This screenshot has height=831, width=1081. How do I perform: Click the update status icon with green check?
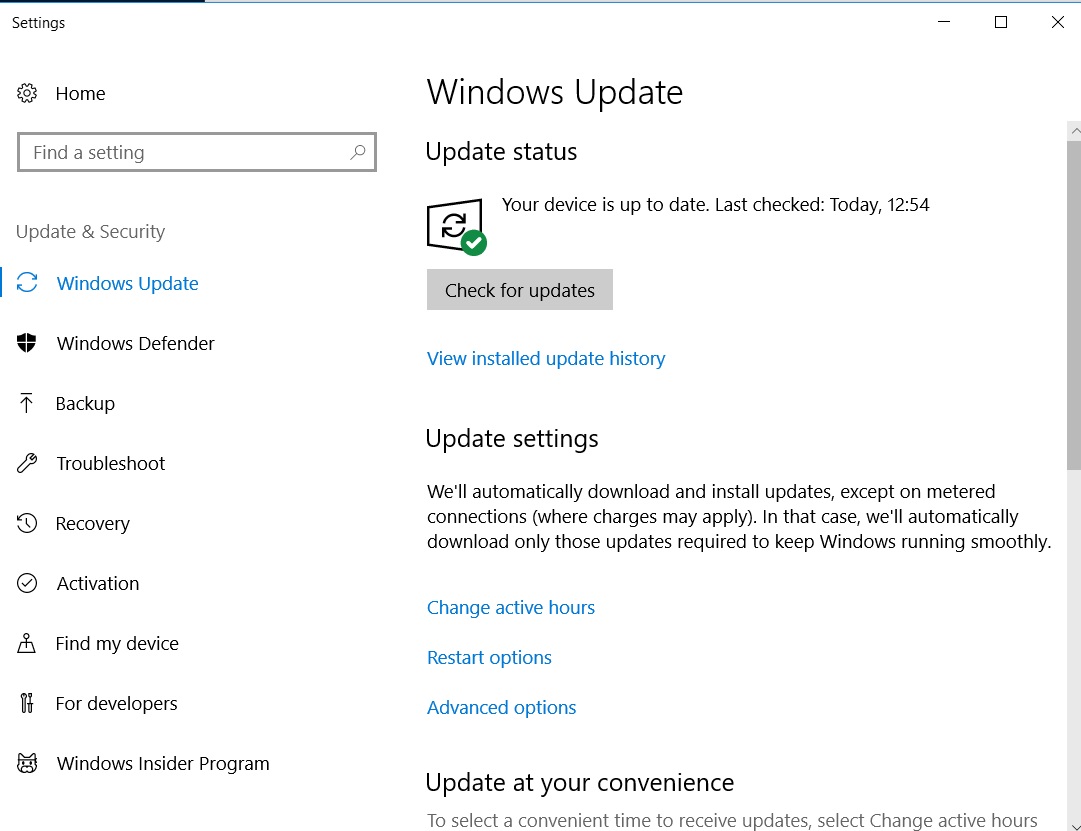pyautogui.click(x=456, y=227)
